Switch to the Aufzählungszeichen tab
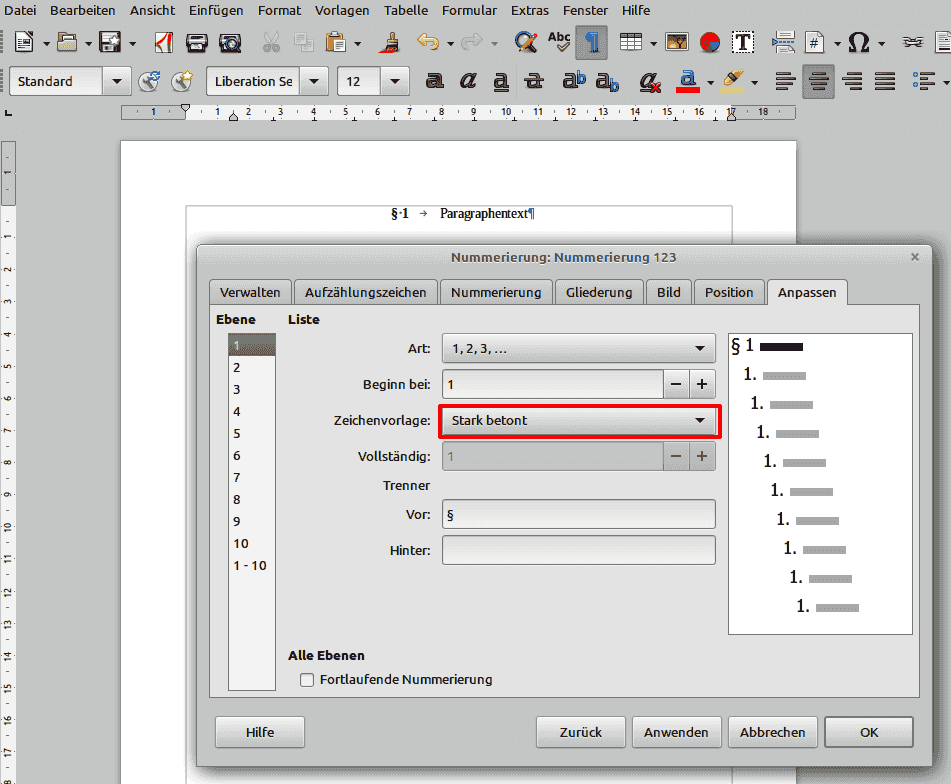 coord(366,292)
